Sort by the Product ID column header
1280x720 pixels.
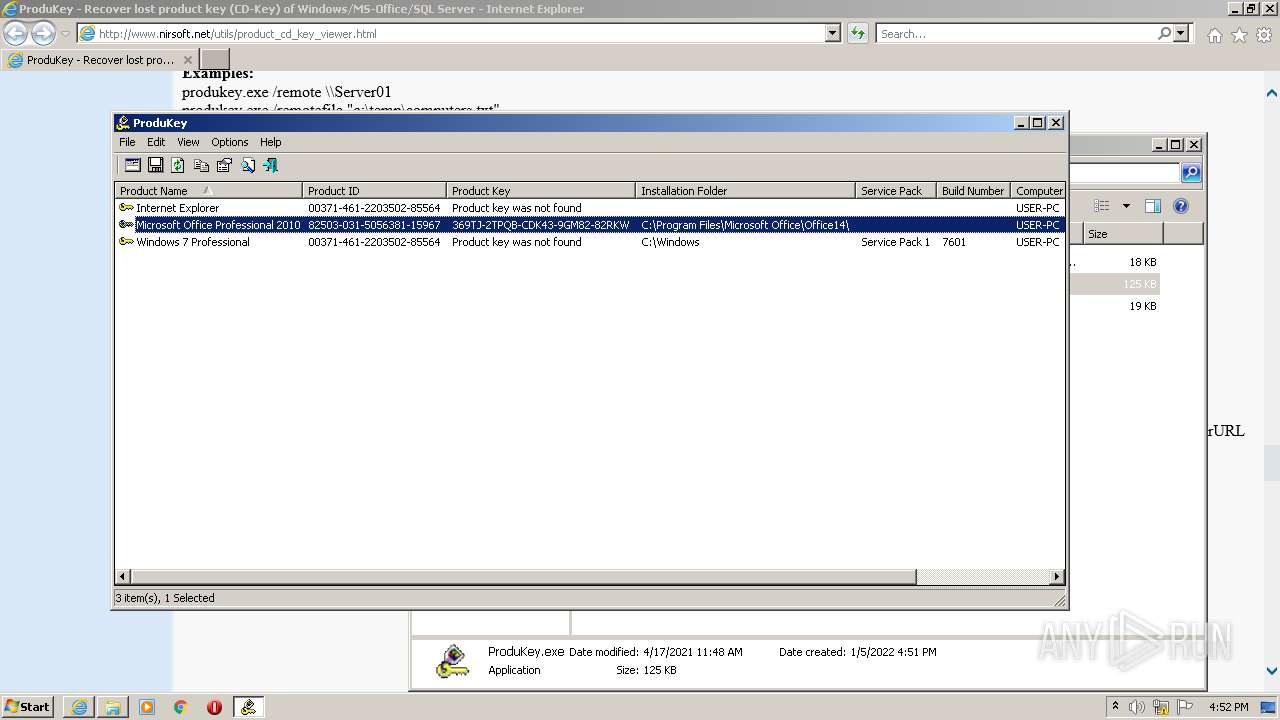click(375, 191)
